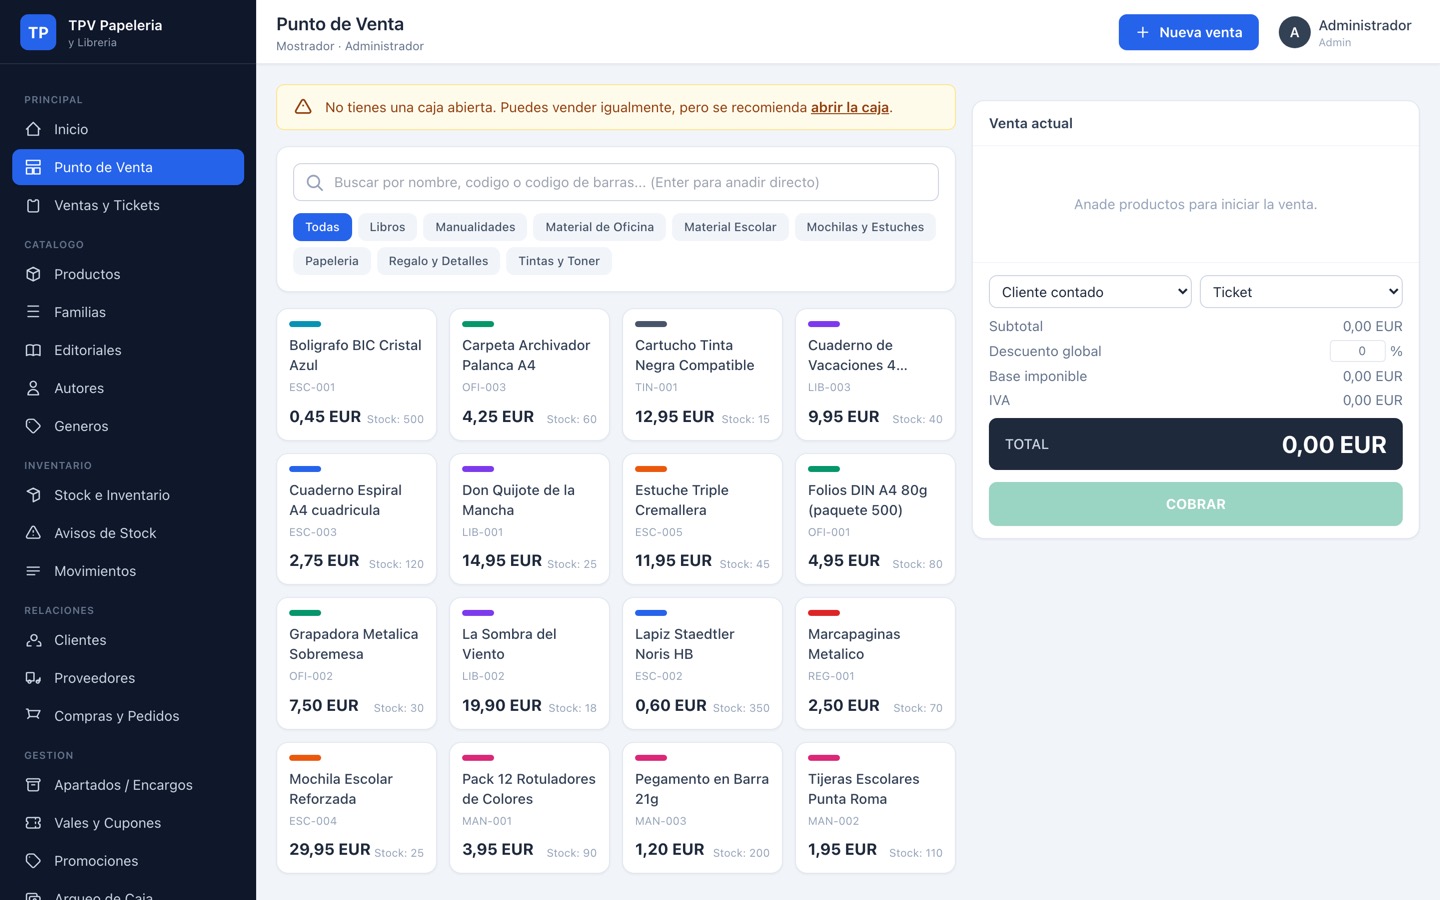
Task: Open Inicio via the home icon
Action: pyautogui.click(x=33, y=129)
